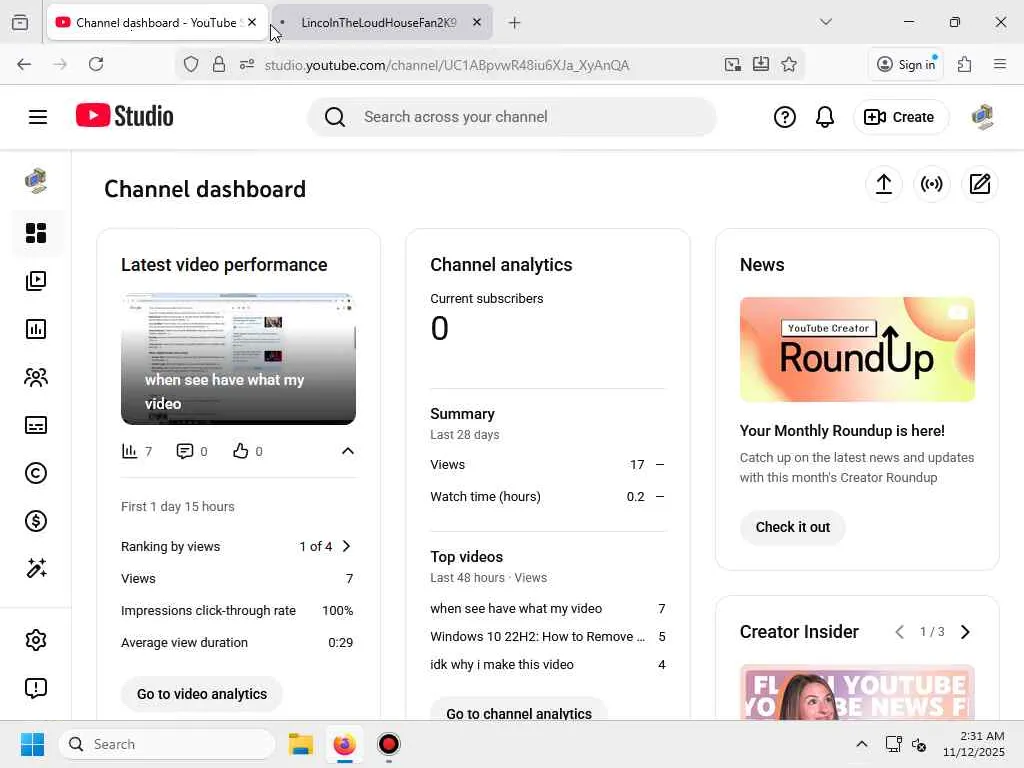Click the tracking protection shield icon
This screenshot has width=1024, height=768.
coord(191,64)
